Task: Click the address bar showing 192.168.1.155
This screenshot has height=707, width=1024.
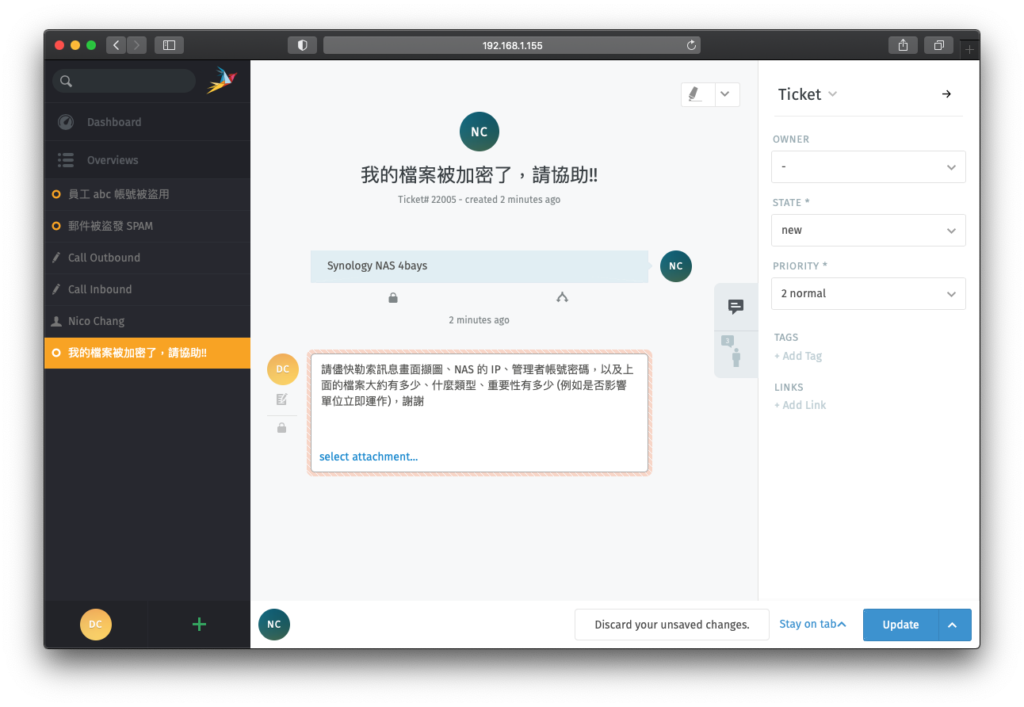Action: pyautogui.click(x=512, y=45)
